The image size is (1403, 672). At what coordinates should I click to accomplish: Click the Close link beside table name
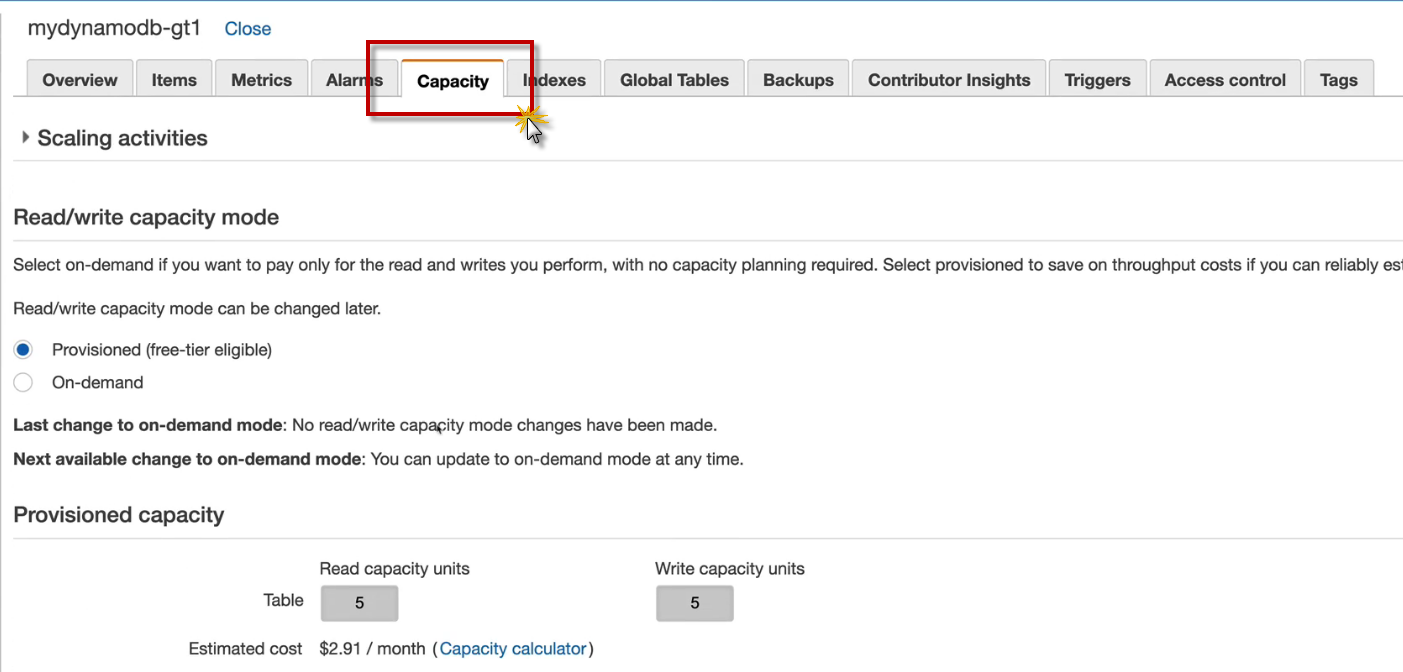tap(247, 29)
